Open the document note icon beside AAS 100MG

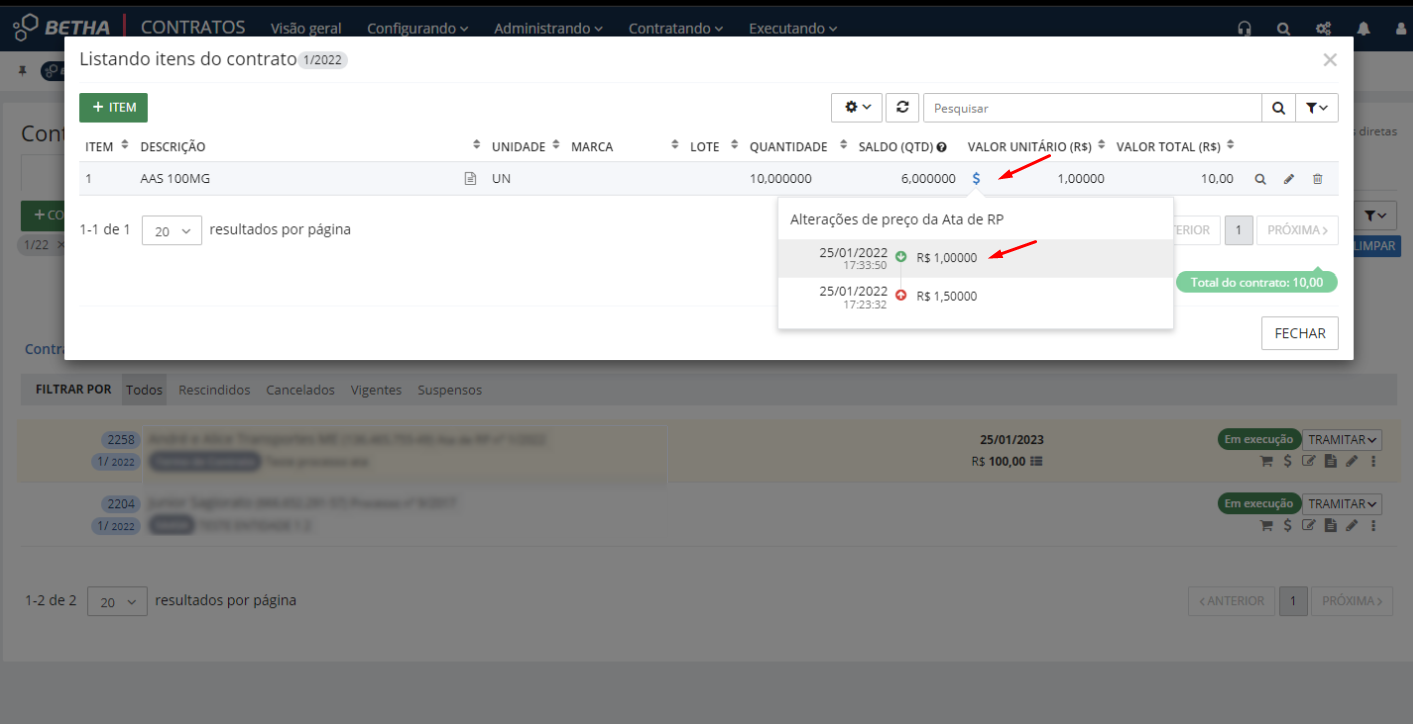coord(470,179)
